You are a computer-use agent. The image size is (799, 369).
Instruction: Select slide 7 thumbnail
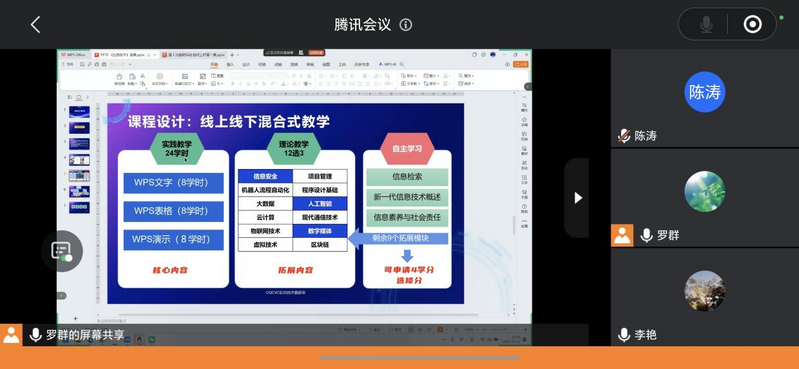point(79,207)
